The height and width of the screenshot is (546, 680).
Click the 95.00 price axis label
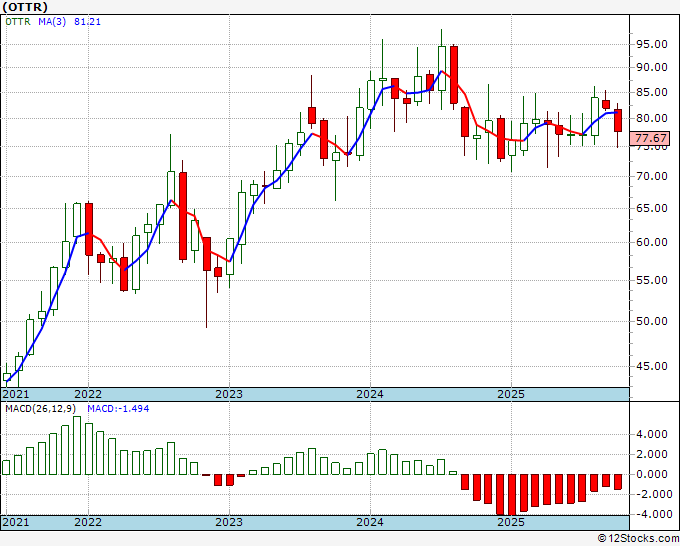click(x=652, y=44)
